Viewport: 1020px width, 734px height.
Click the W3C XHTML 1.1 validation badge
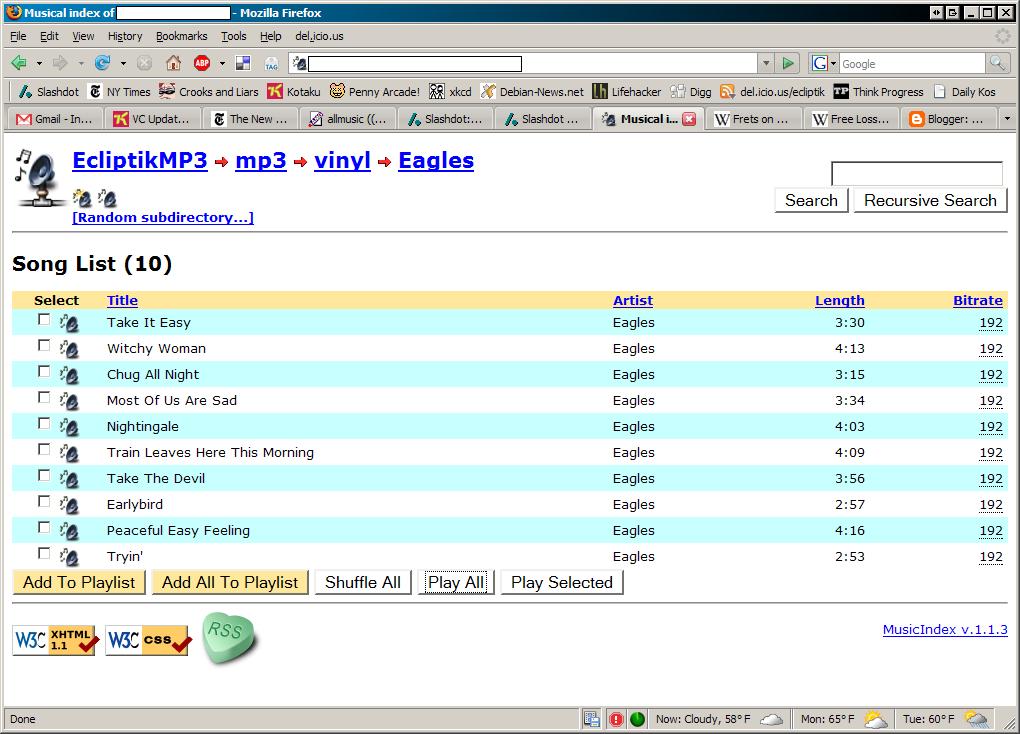click(55, 640)
